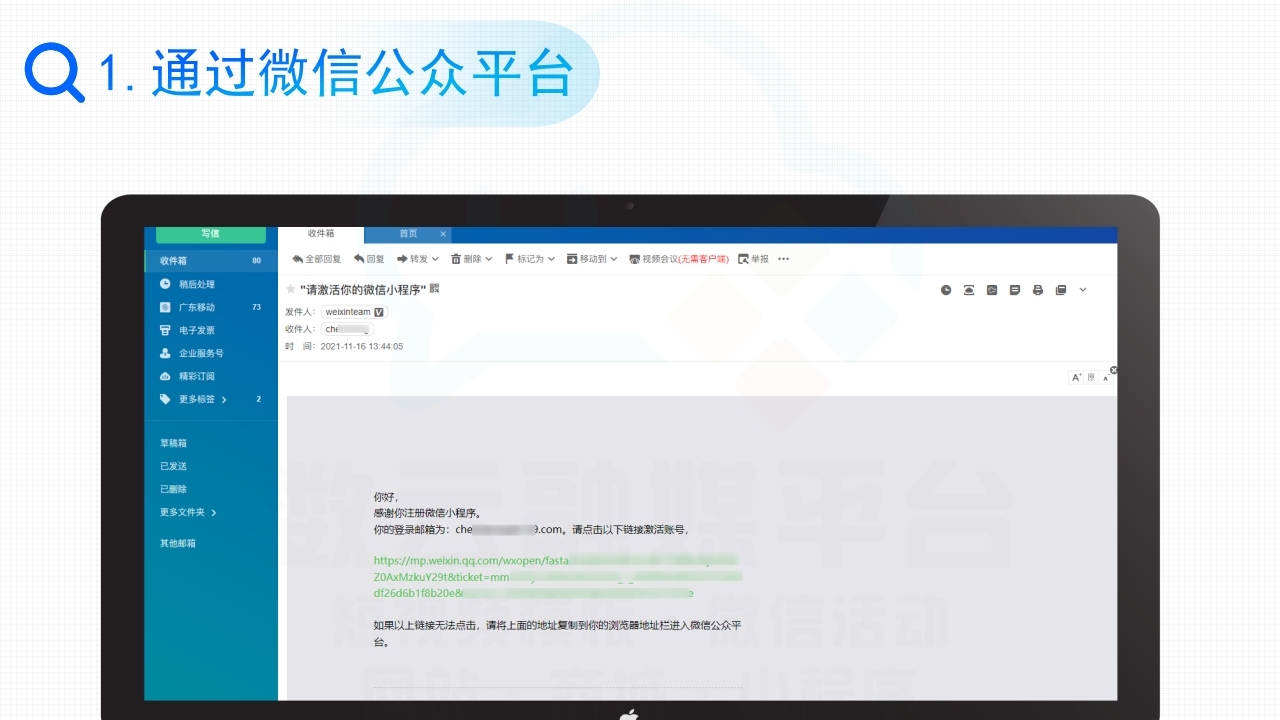Screen dimensions: 1280x720
Task: Open the 已删除 deleted folder
Action: (174, 489)
